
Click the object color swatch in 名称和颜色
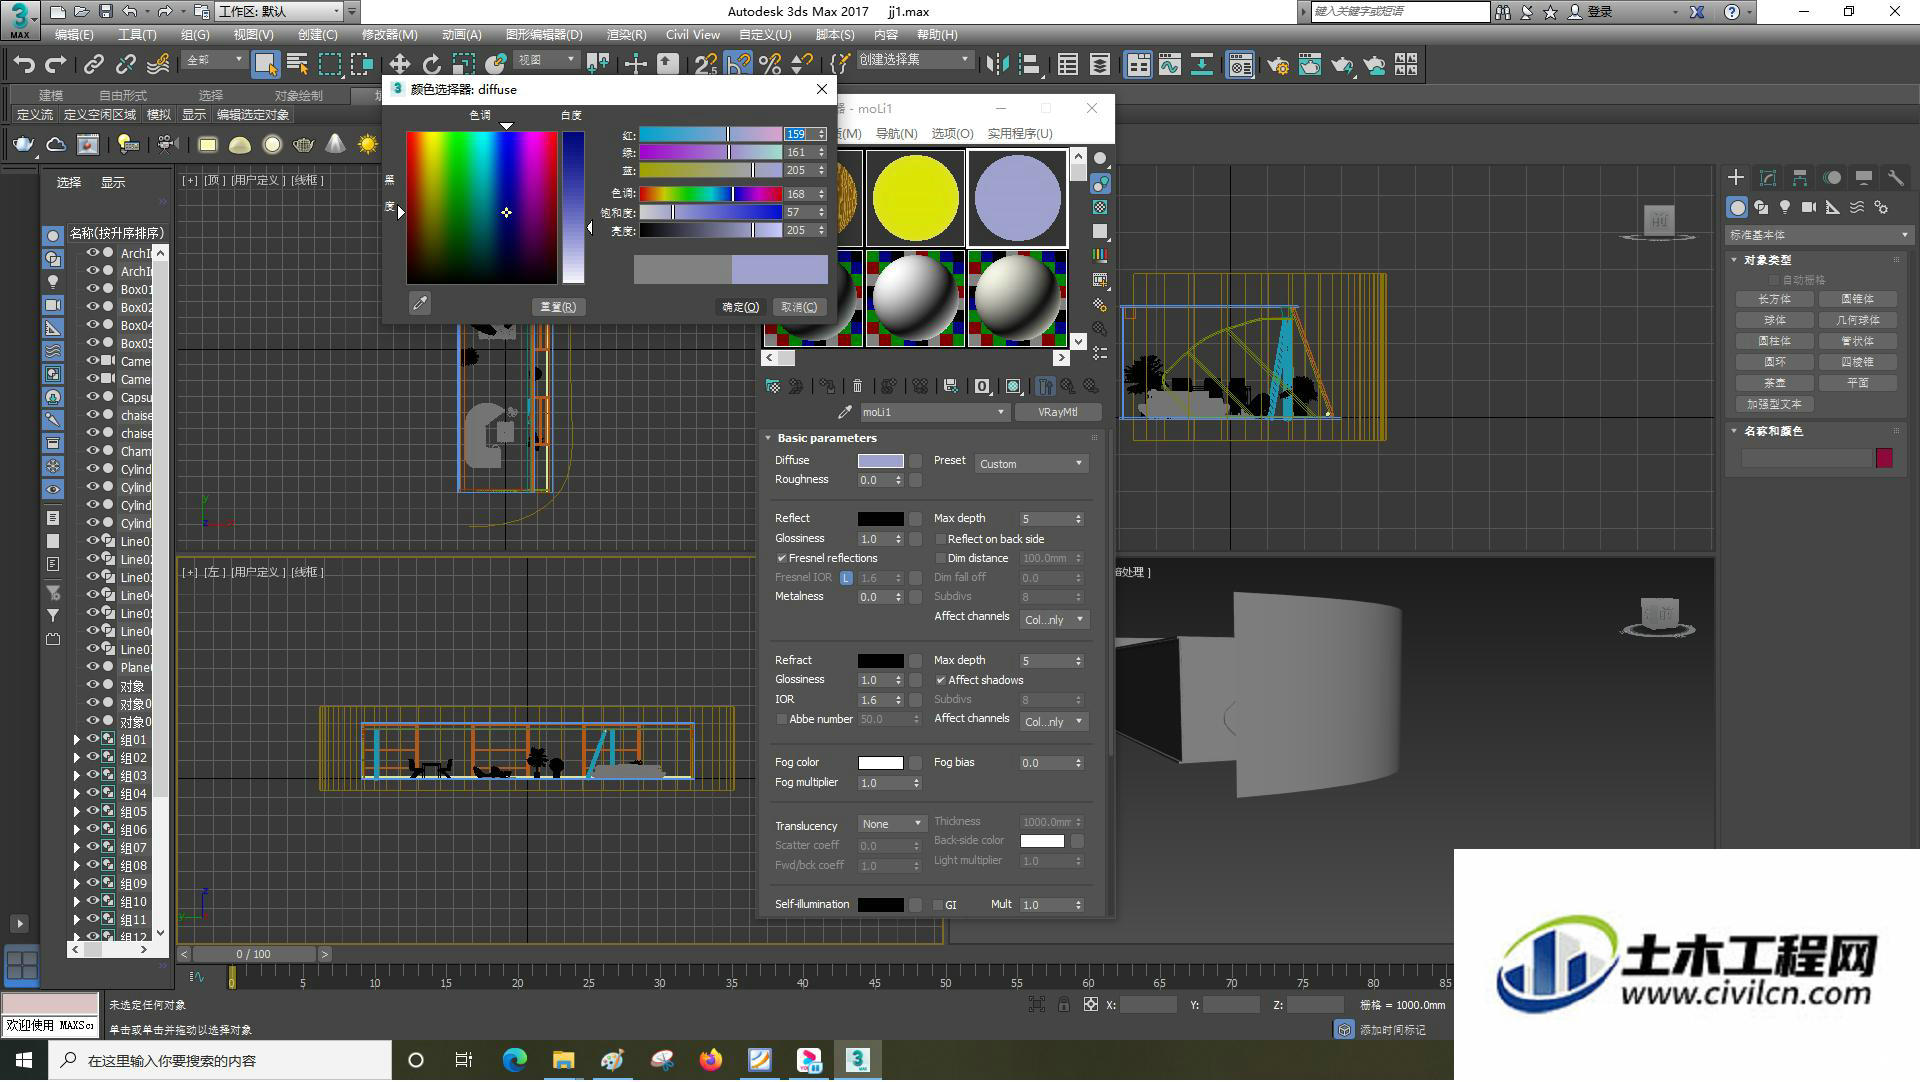1884,458
